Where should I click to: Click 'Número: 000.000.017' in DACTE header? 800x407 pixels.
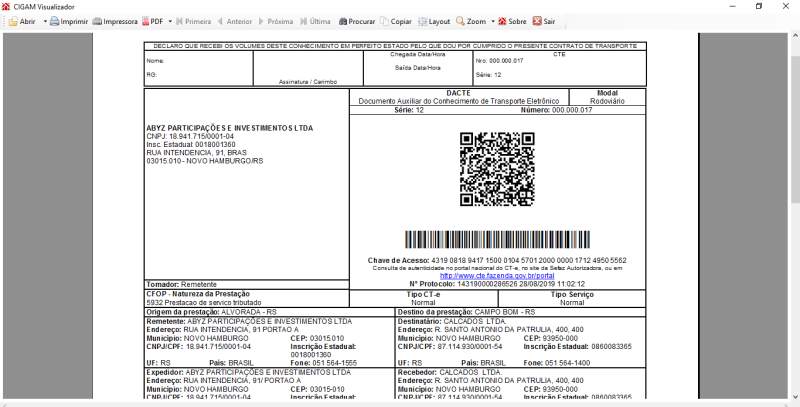(x=557, y=110)
